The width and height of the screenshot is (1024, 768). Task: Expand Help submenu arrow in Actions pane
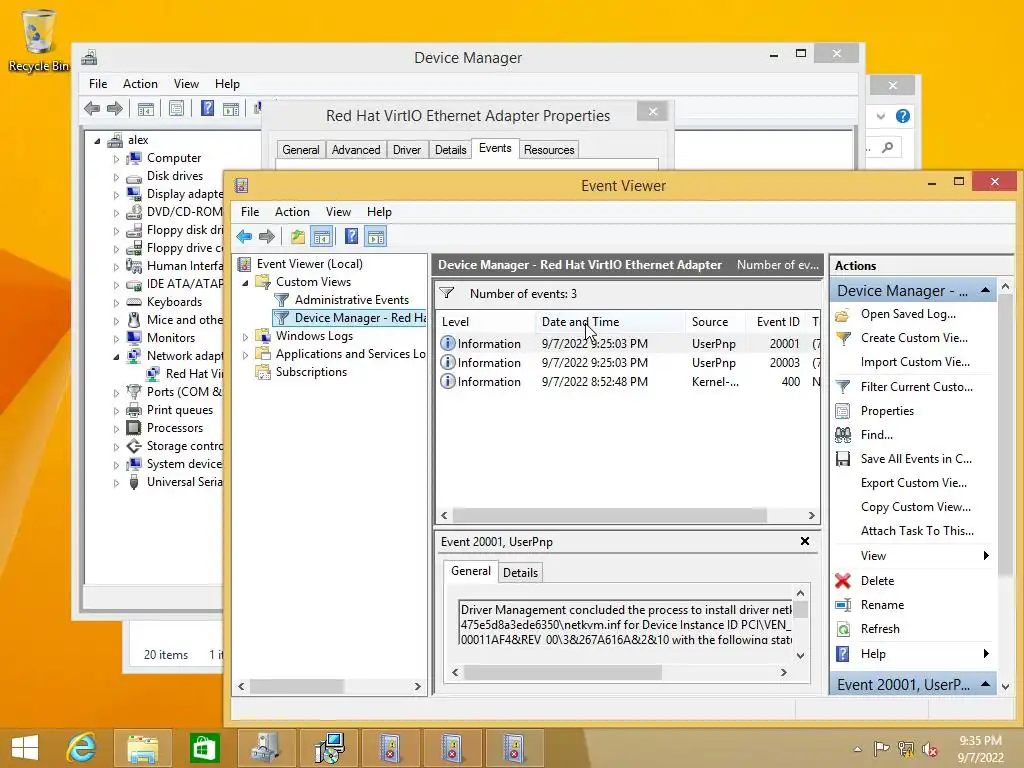click(986, 654)
